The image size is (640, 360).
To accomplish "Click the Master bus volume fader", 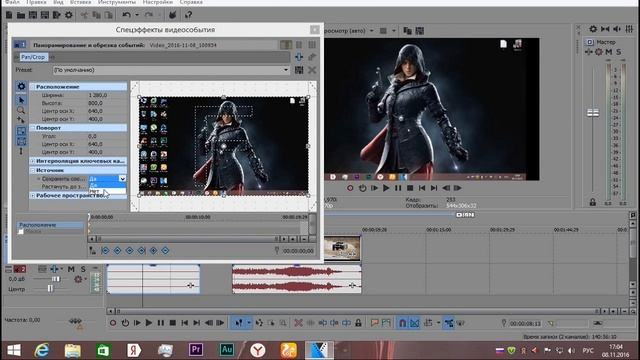I will (x=593, y=113).
